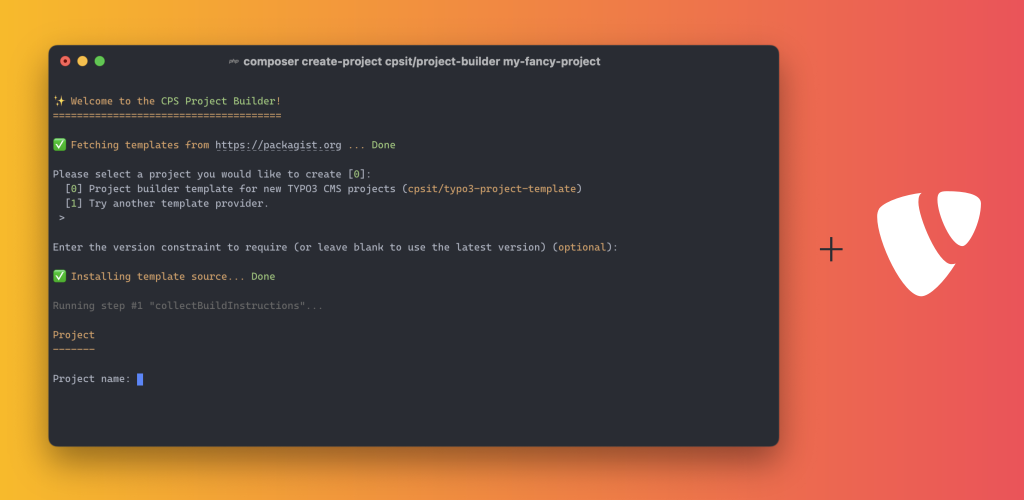Screen dimensions: 1024x500
Task: Click the plus sign beside the terminal
Action: point(831,249)
